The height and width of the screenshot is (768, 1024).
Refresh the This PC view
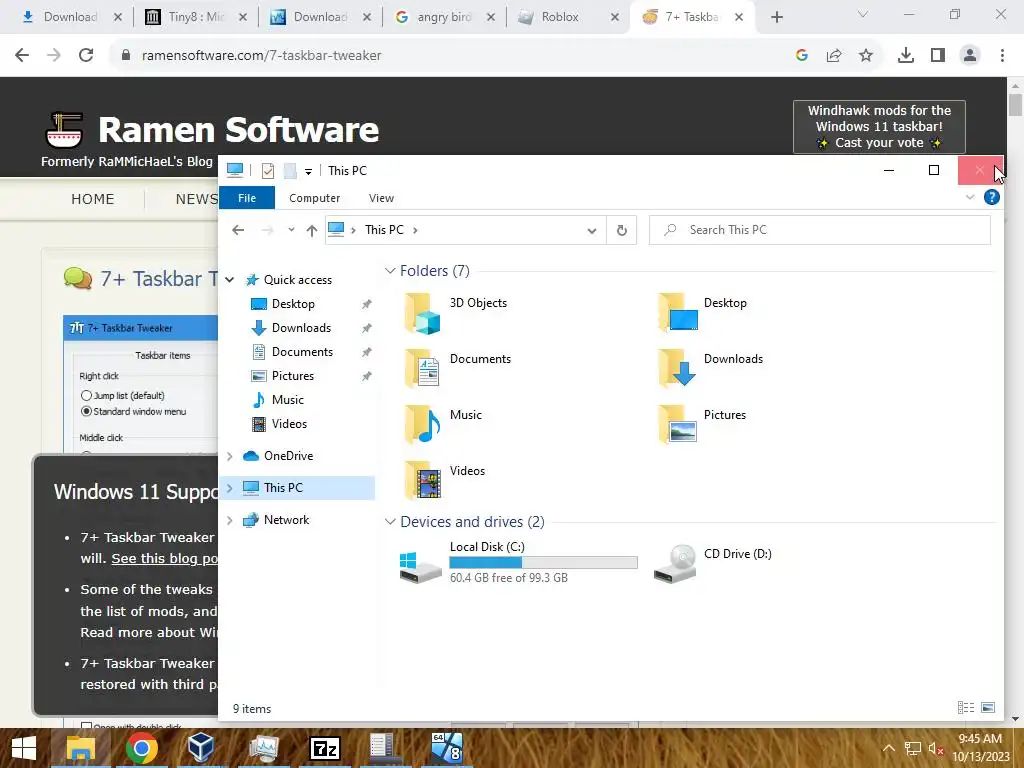(x=622, y=230)
